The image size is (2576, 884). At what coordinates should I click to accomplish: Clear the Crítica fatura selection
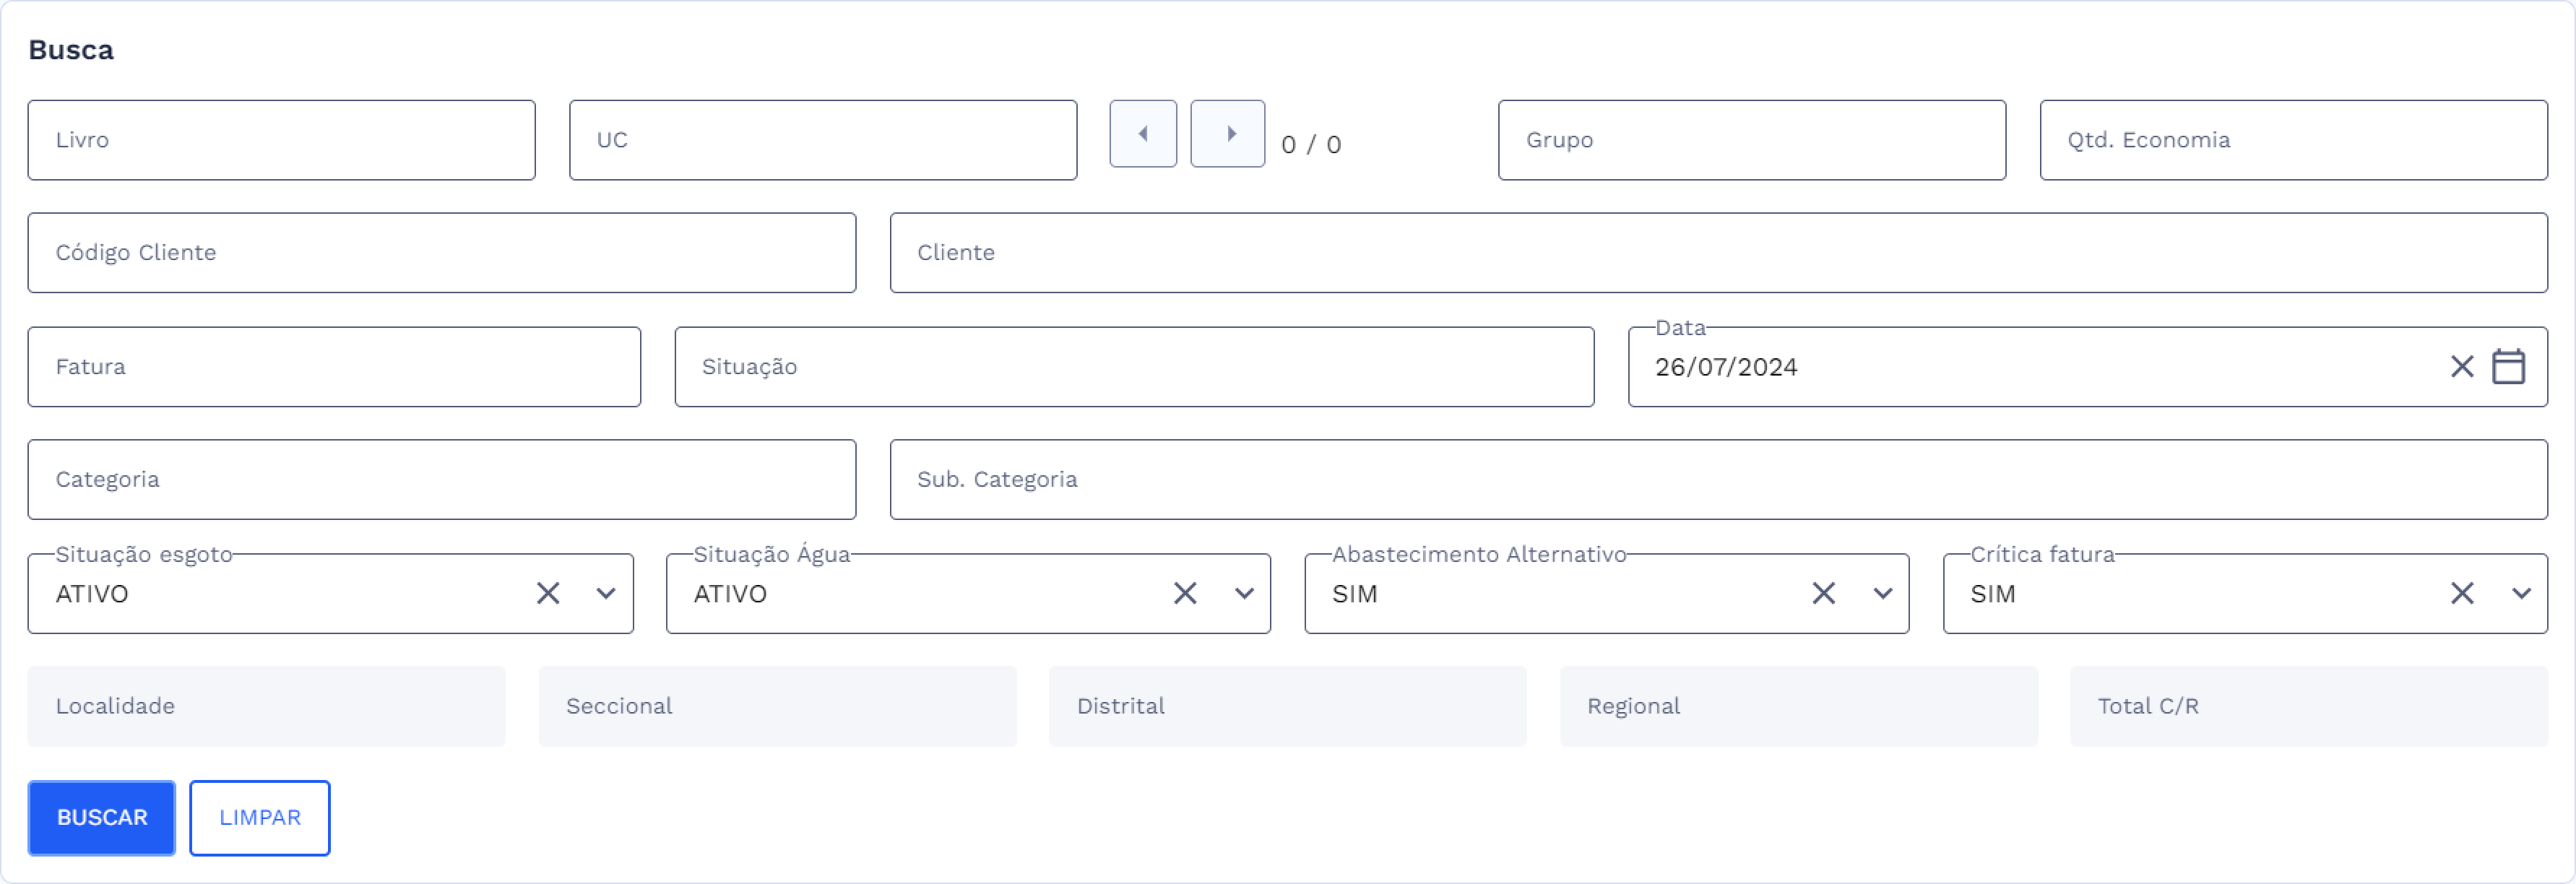click(x=2461, y=594)
